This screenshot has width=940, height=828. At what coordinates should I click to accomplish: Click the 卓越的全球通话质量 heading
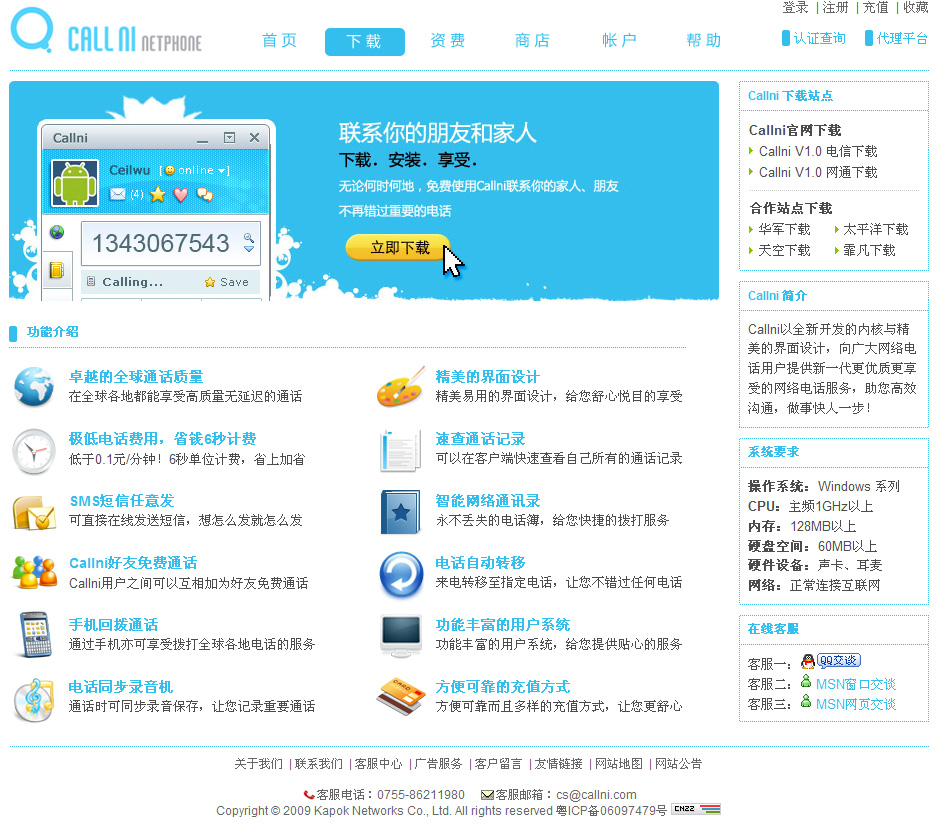tap(136, 377)
